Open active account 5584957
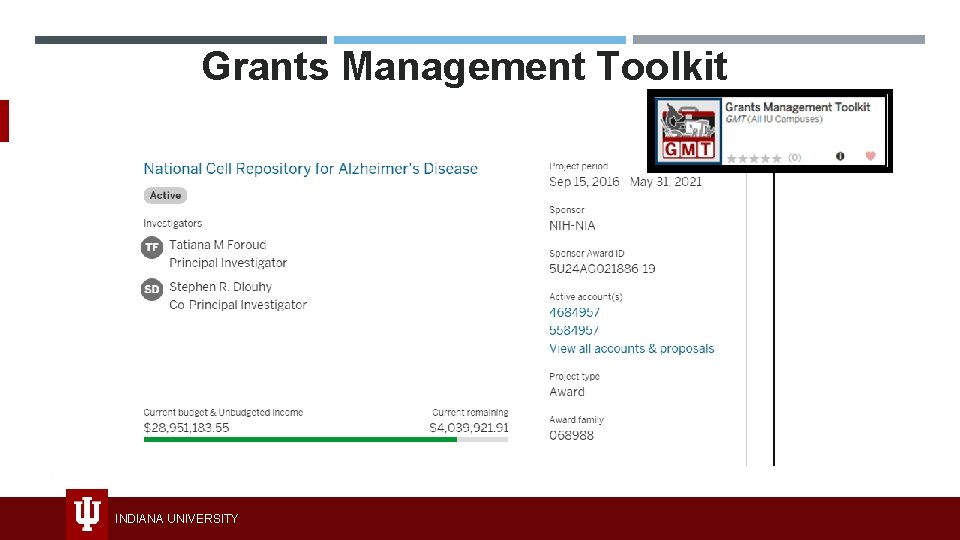This screenshot has height=540, width=960. tap(574, 330)
